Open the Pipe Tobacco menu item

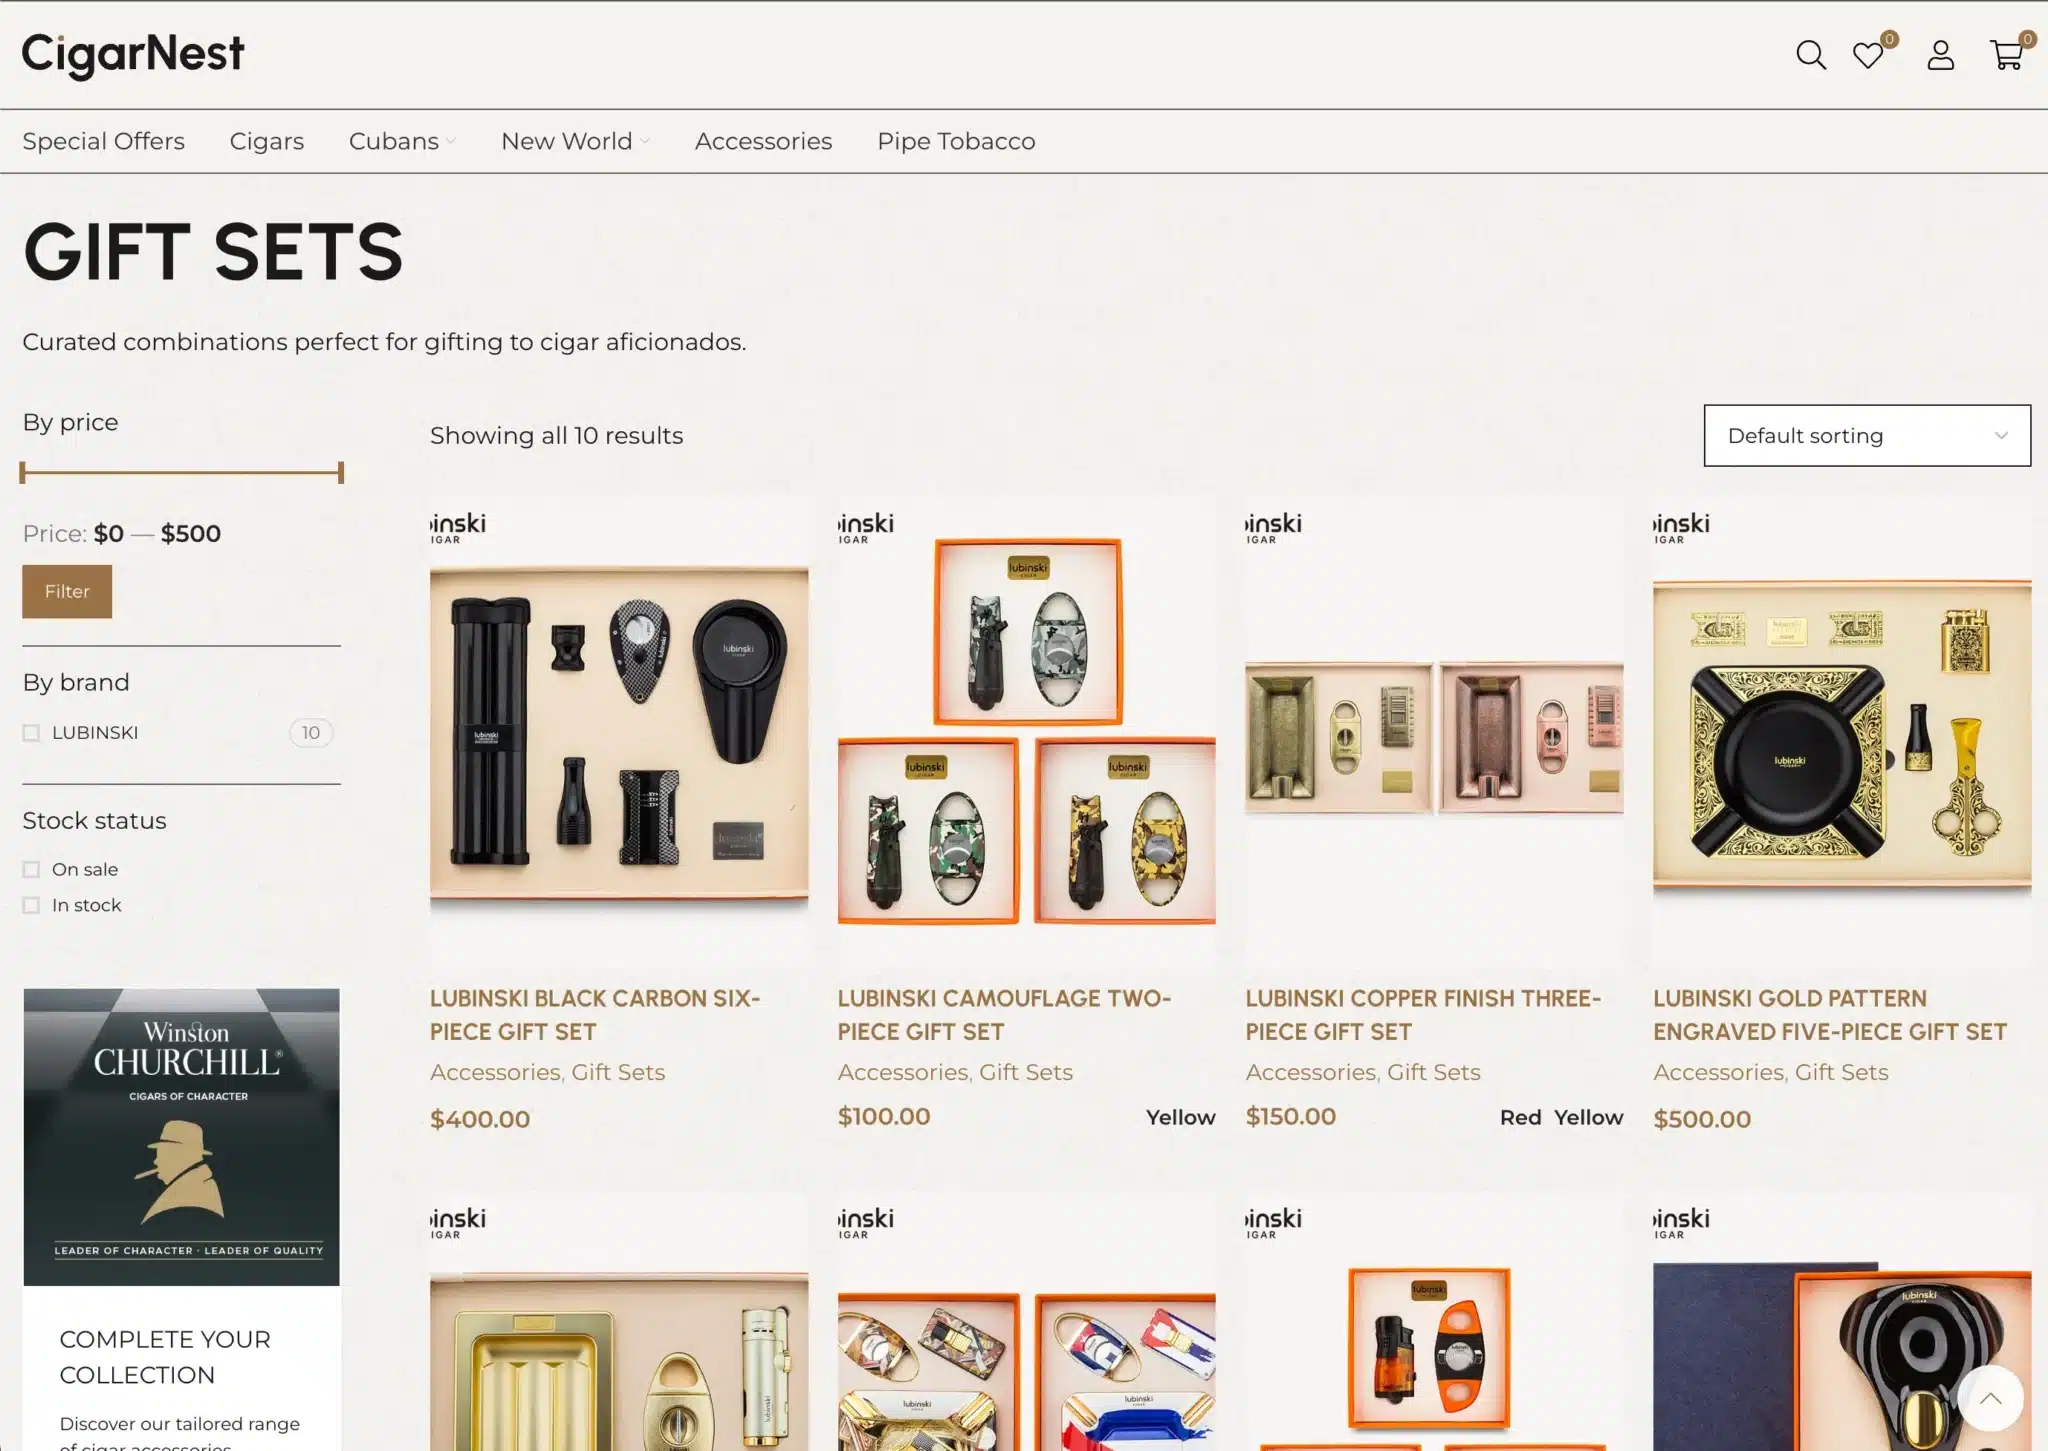point(956,141)
